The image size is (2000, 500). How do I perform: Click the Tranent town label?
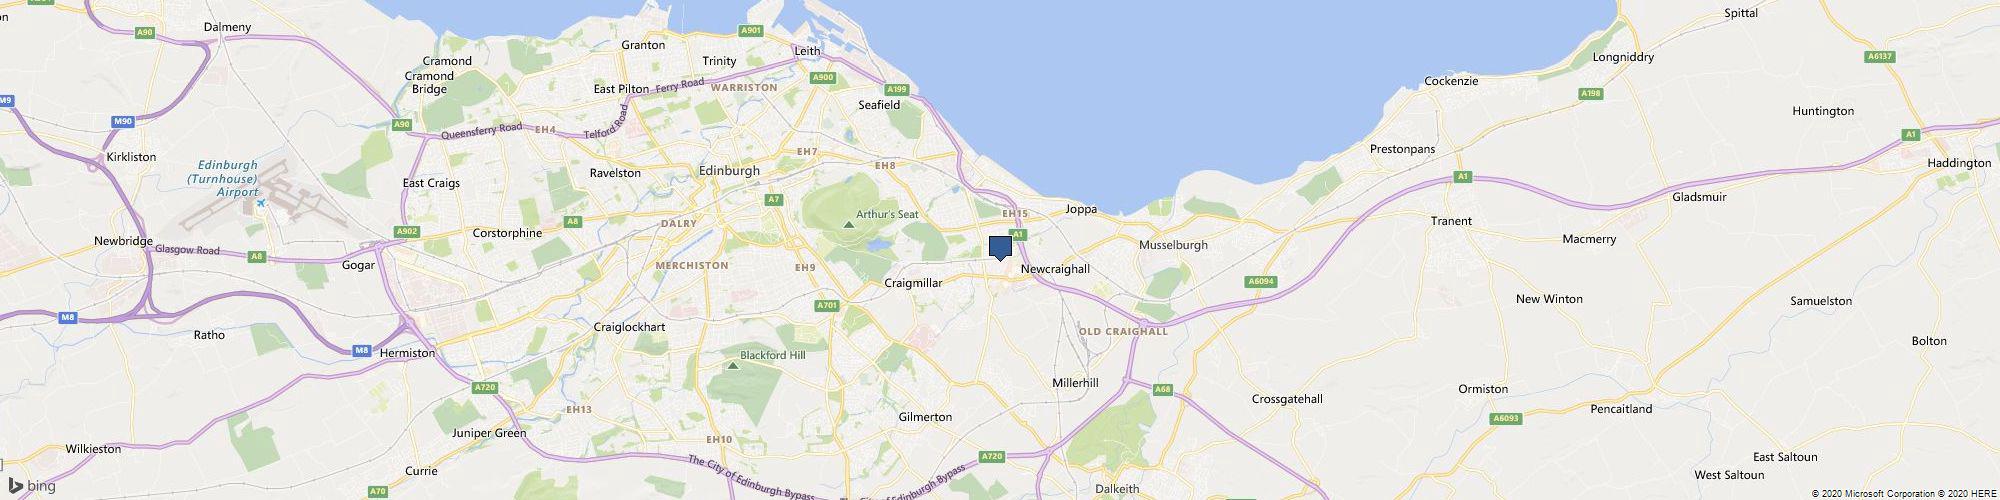coord(1451,221)
